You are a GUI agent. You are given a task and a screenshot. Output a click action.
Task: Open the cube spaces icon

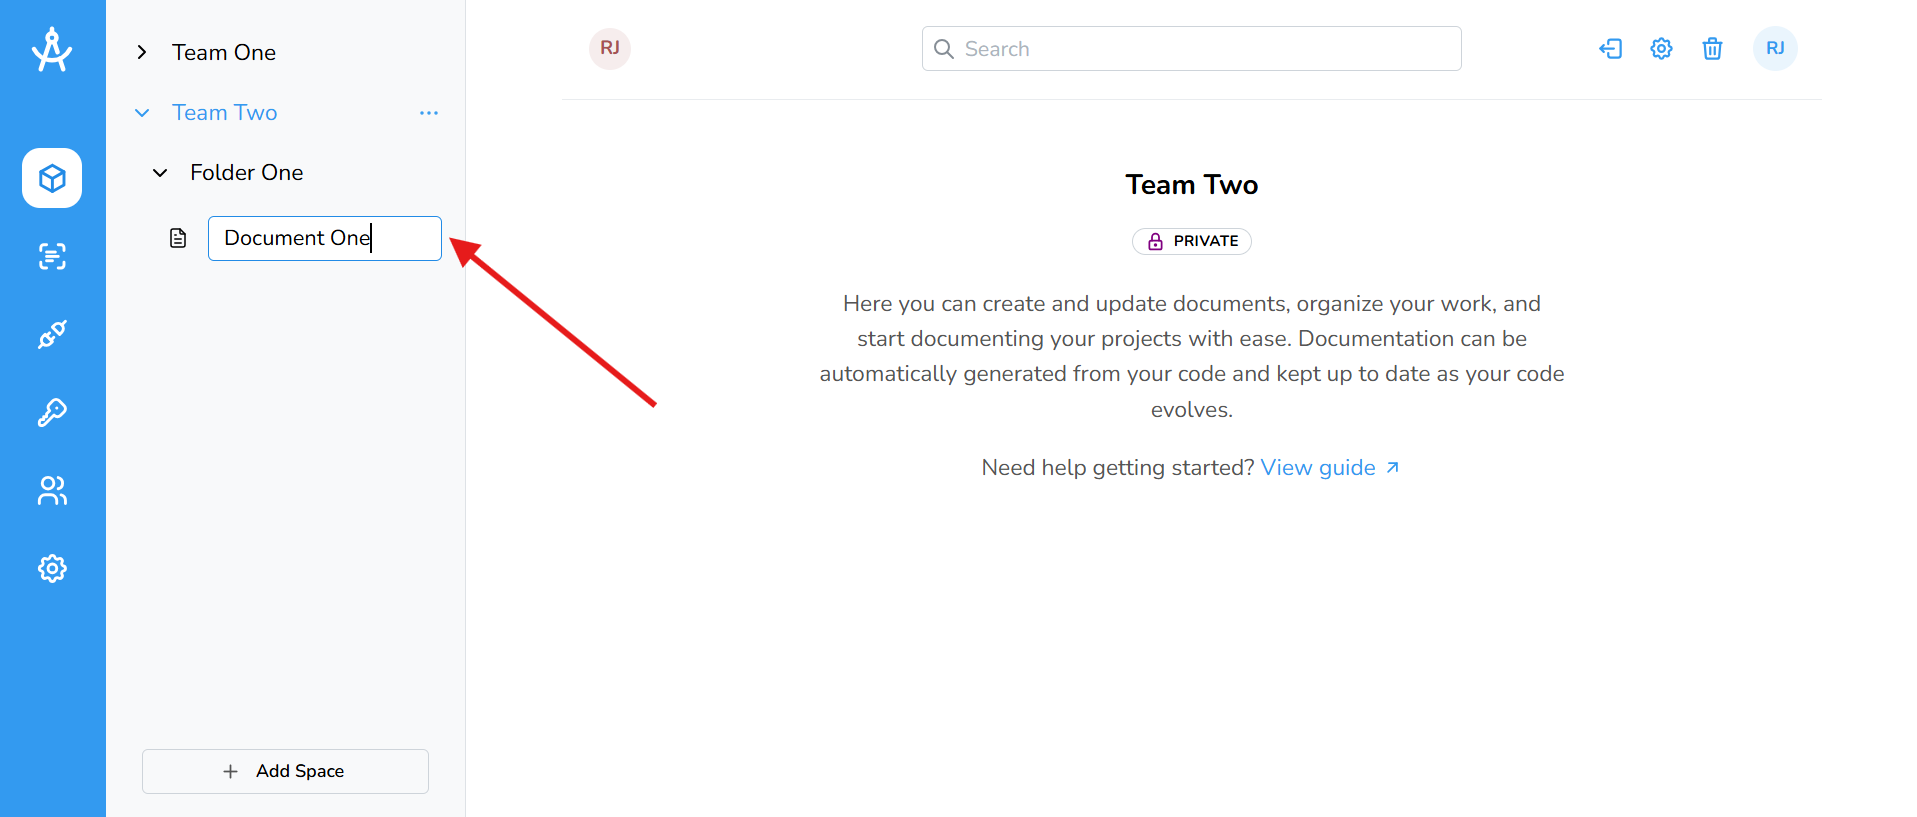[x=52, y=178]
